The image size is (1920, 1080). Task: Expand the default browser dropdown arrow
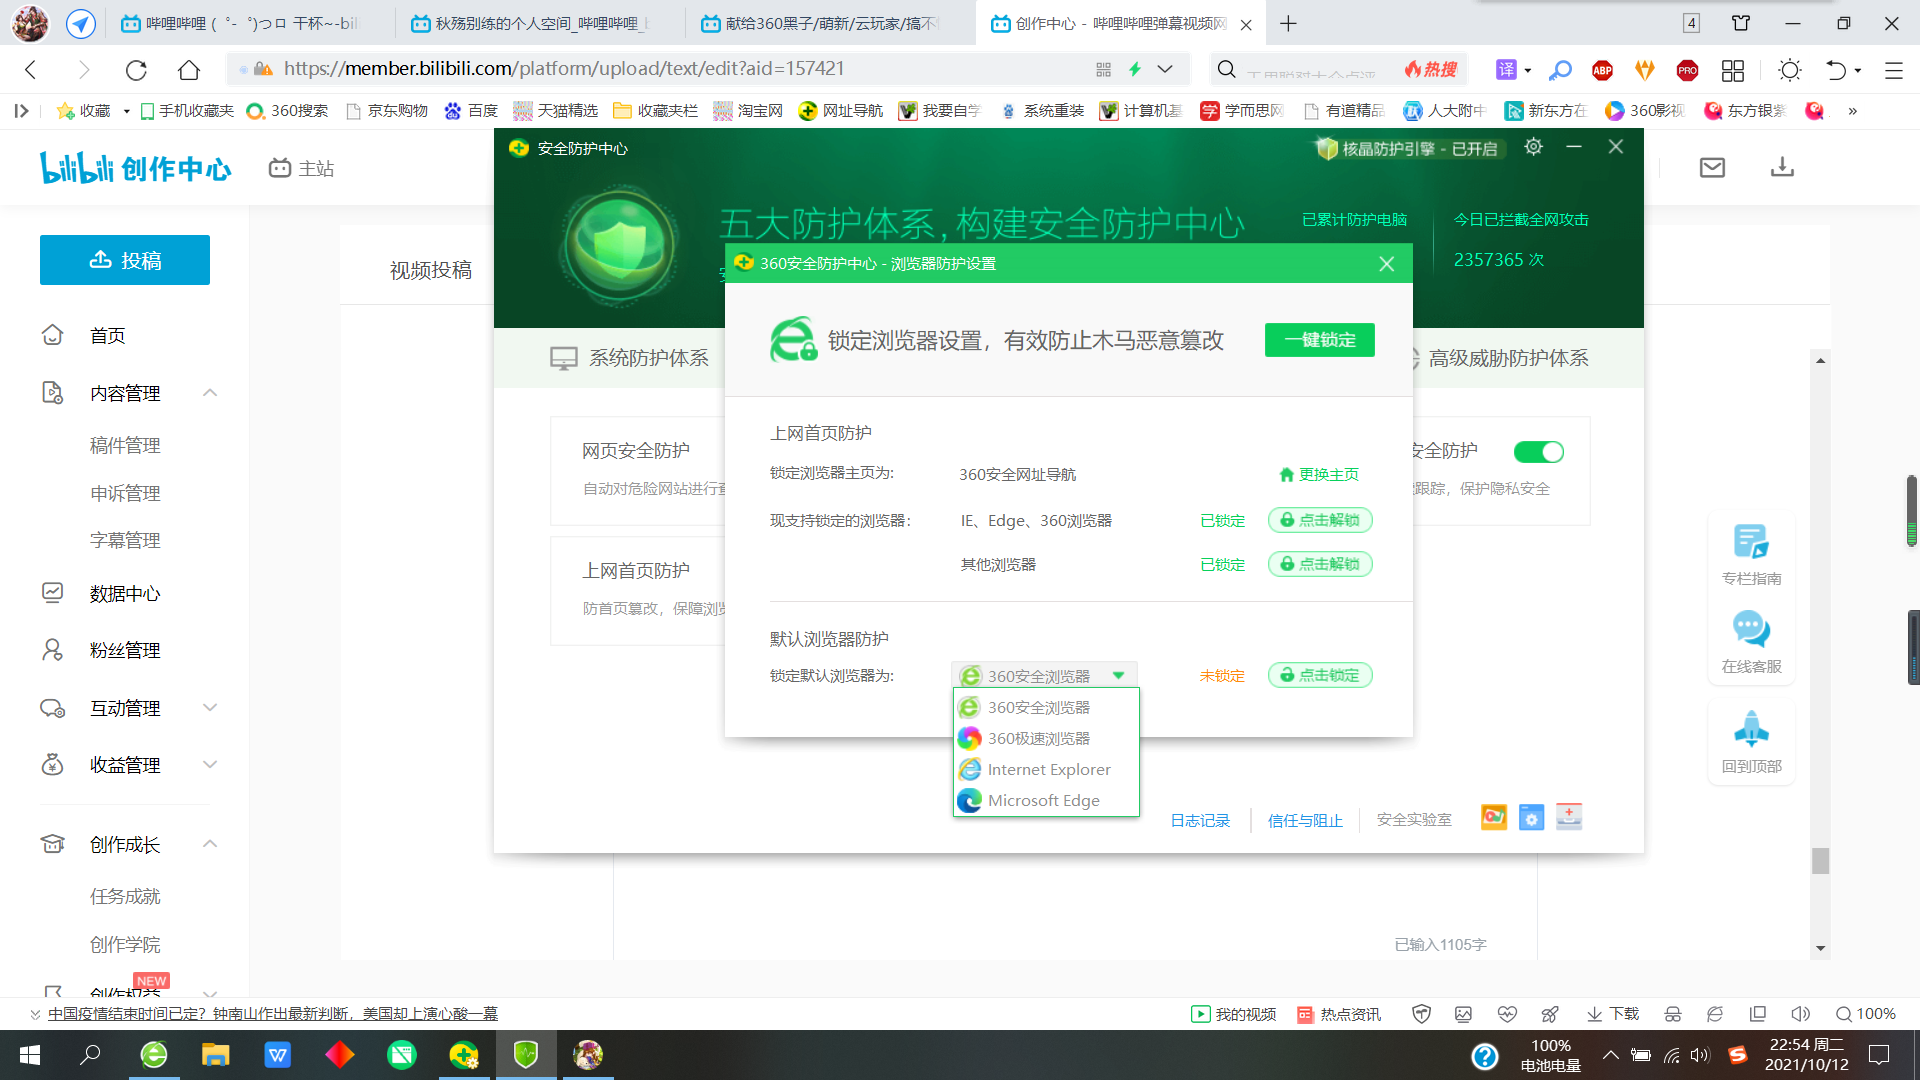tap(1118, 676)
